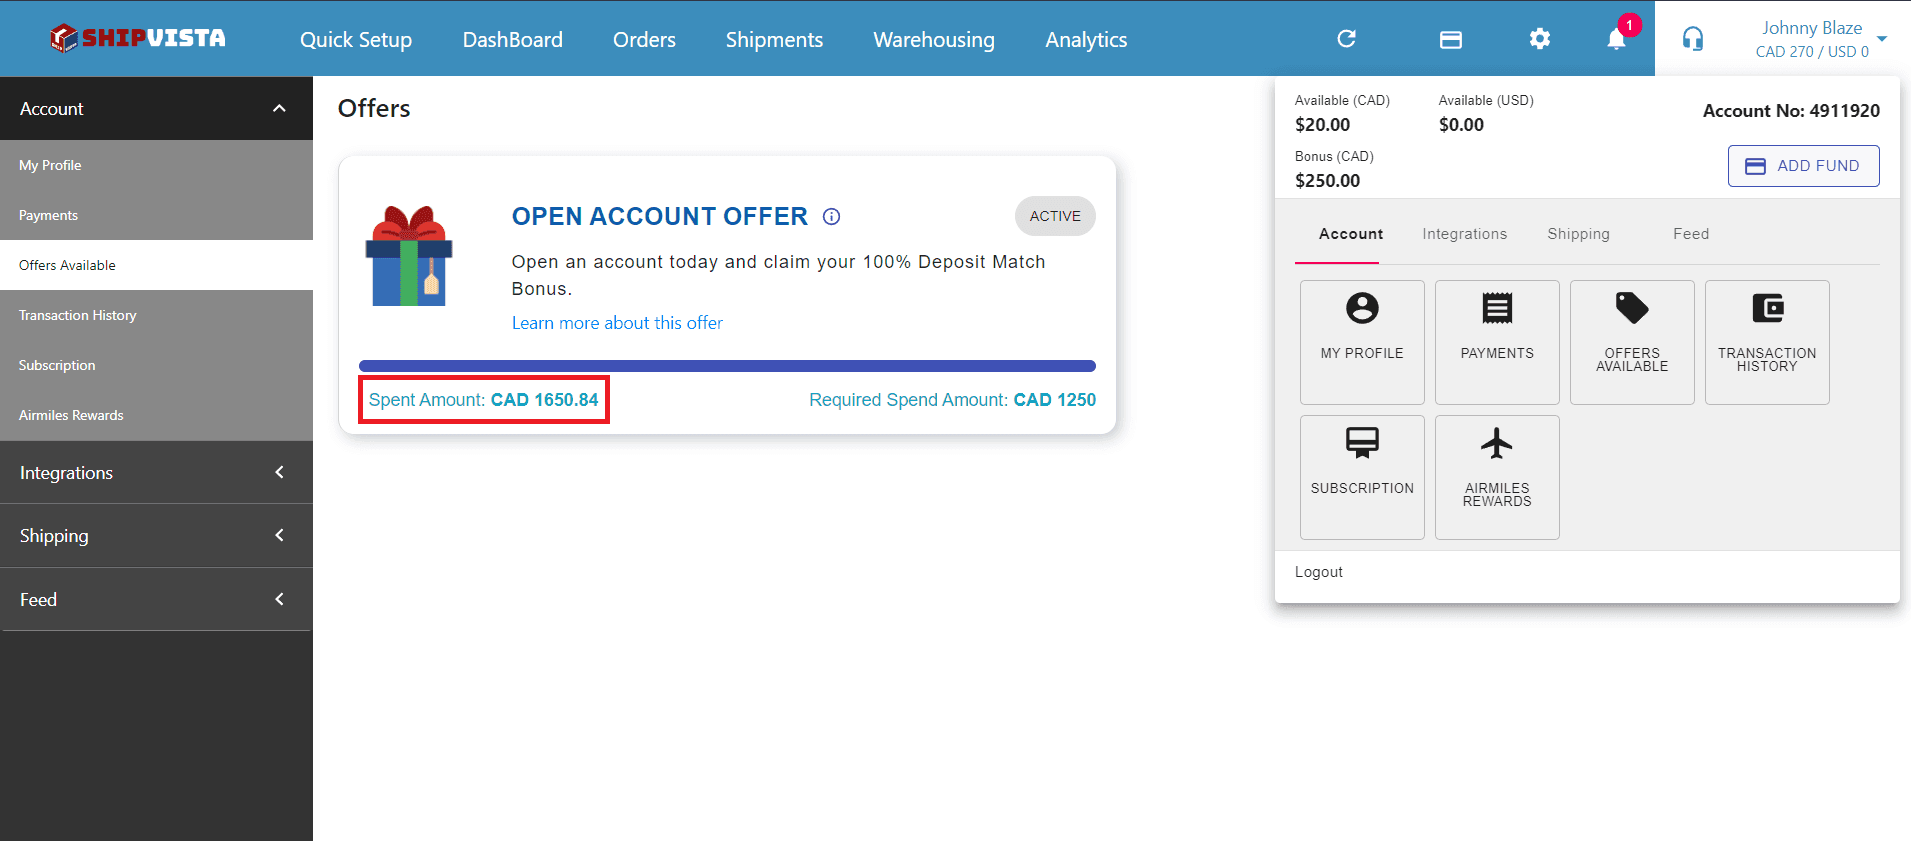The height and width of the screenshot is (841, 1911).
Task: Click the info icon beside Open Account Offer
Action: 831,216
